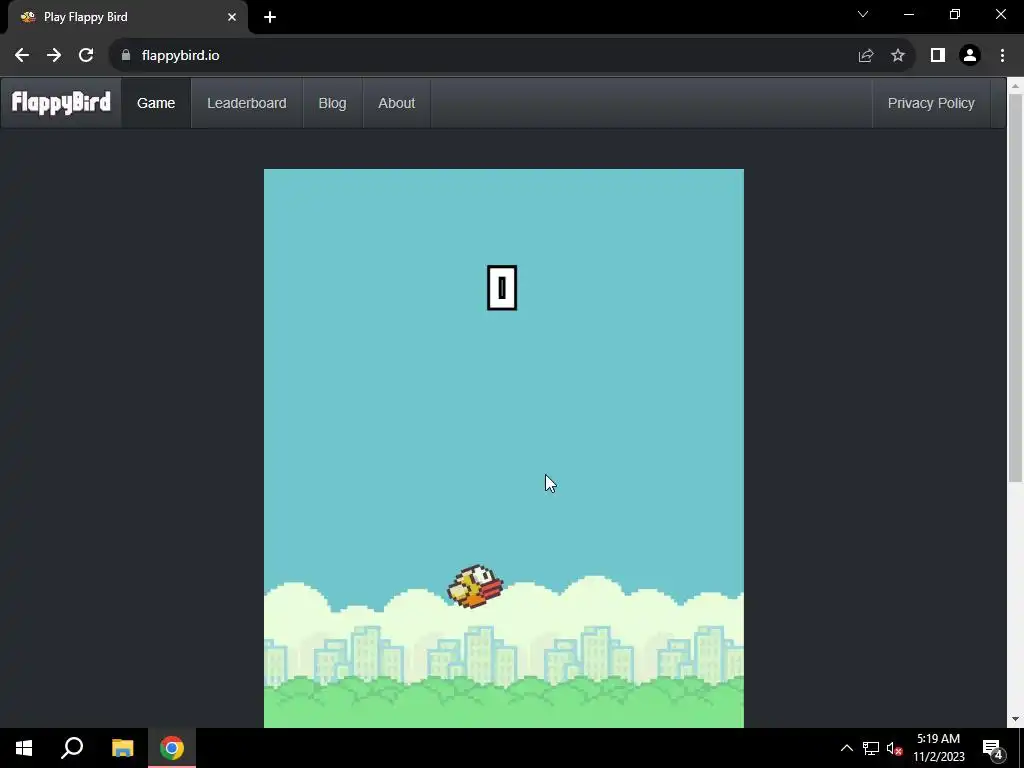1024x768 pixels.
Task: Open the network status tray icon
Action: (871, 748)
